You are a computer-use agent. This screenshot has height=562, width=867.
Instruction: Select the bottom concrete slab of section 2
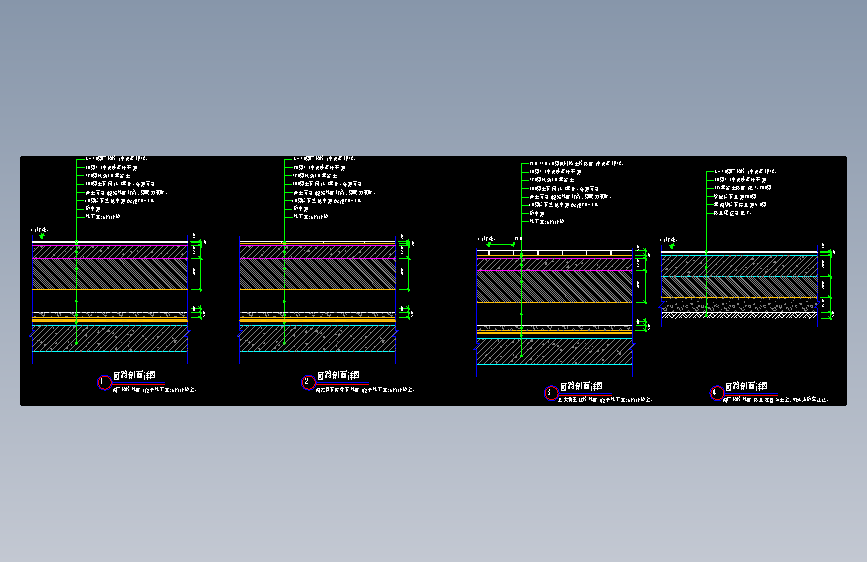pos(317,338)
